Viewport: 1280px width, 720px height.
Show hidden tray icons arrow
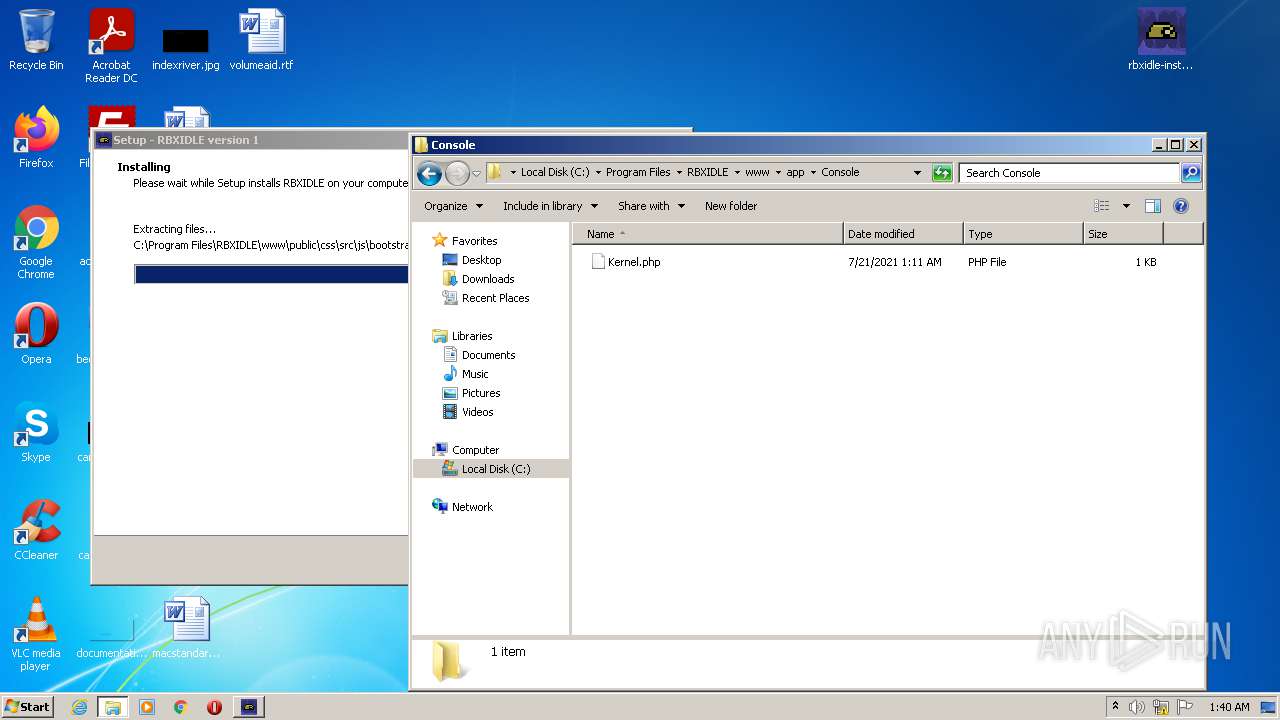point(1115,706)
